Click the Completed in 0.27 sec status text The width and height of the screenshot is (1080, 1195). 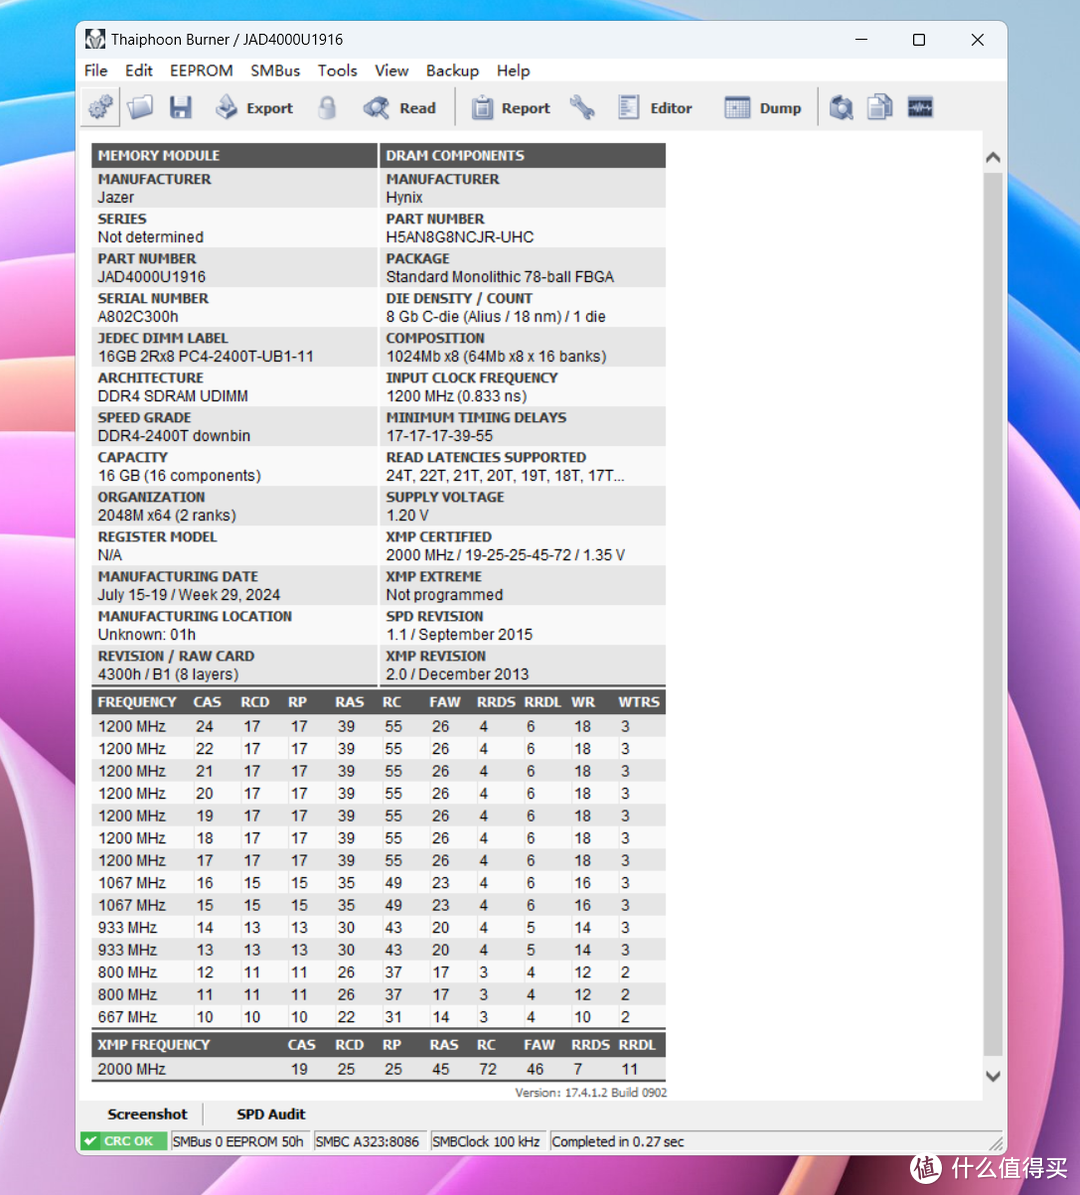tap(618, 1142)
